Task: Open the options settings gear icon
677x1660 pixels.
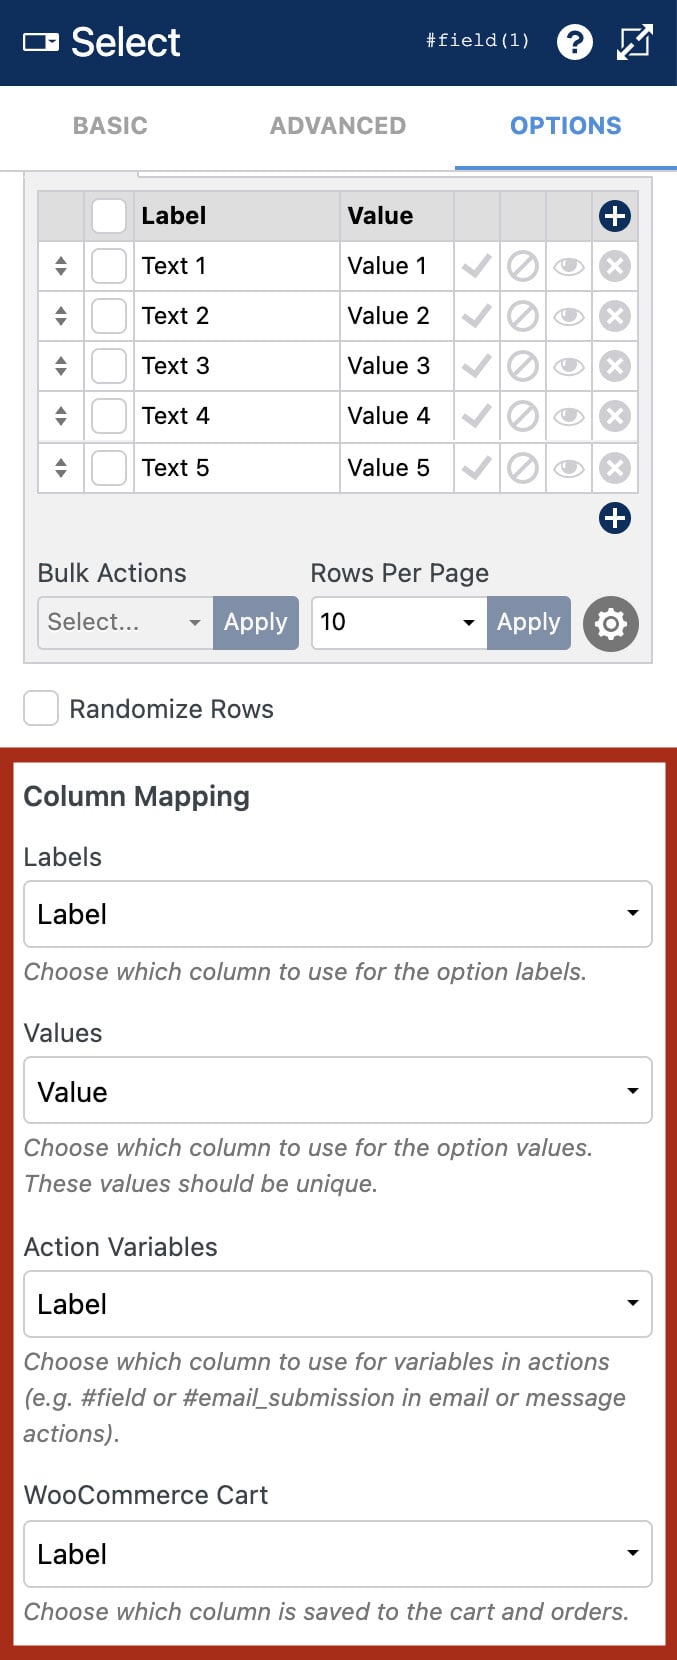Action: [x=610, y=623]
